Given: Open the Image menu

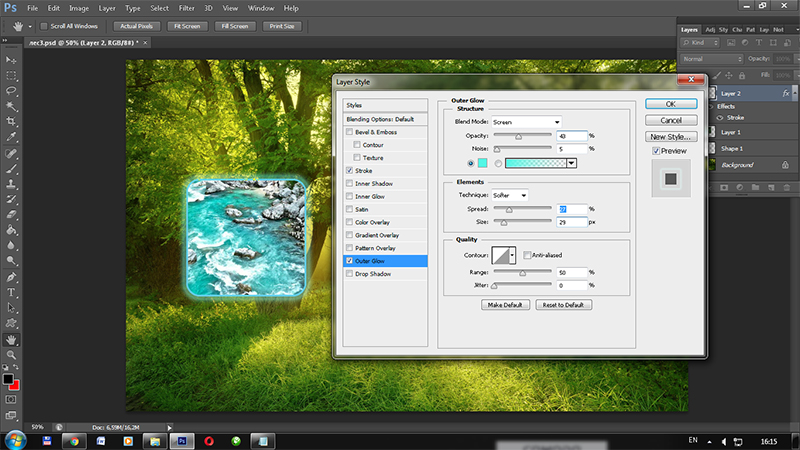Looking at the screenshot, I should (79, 8).
